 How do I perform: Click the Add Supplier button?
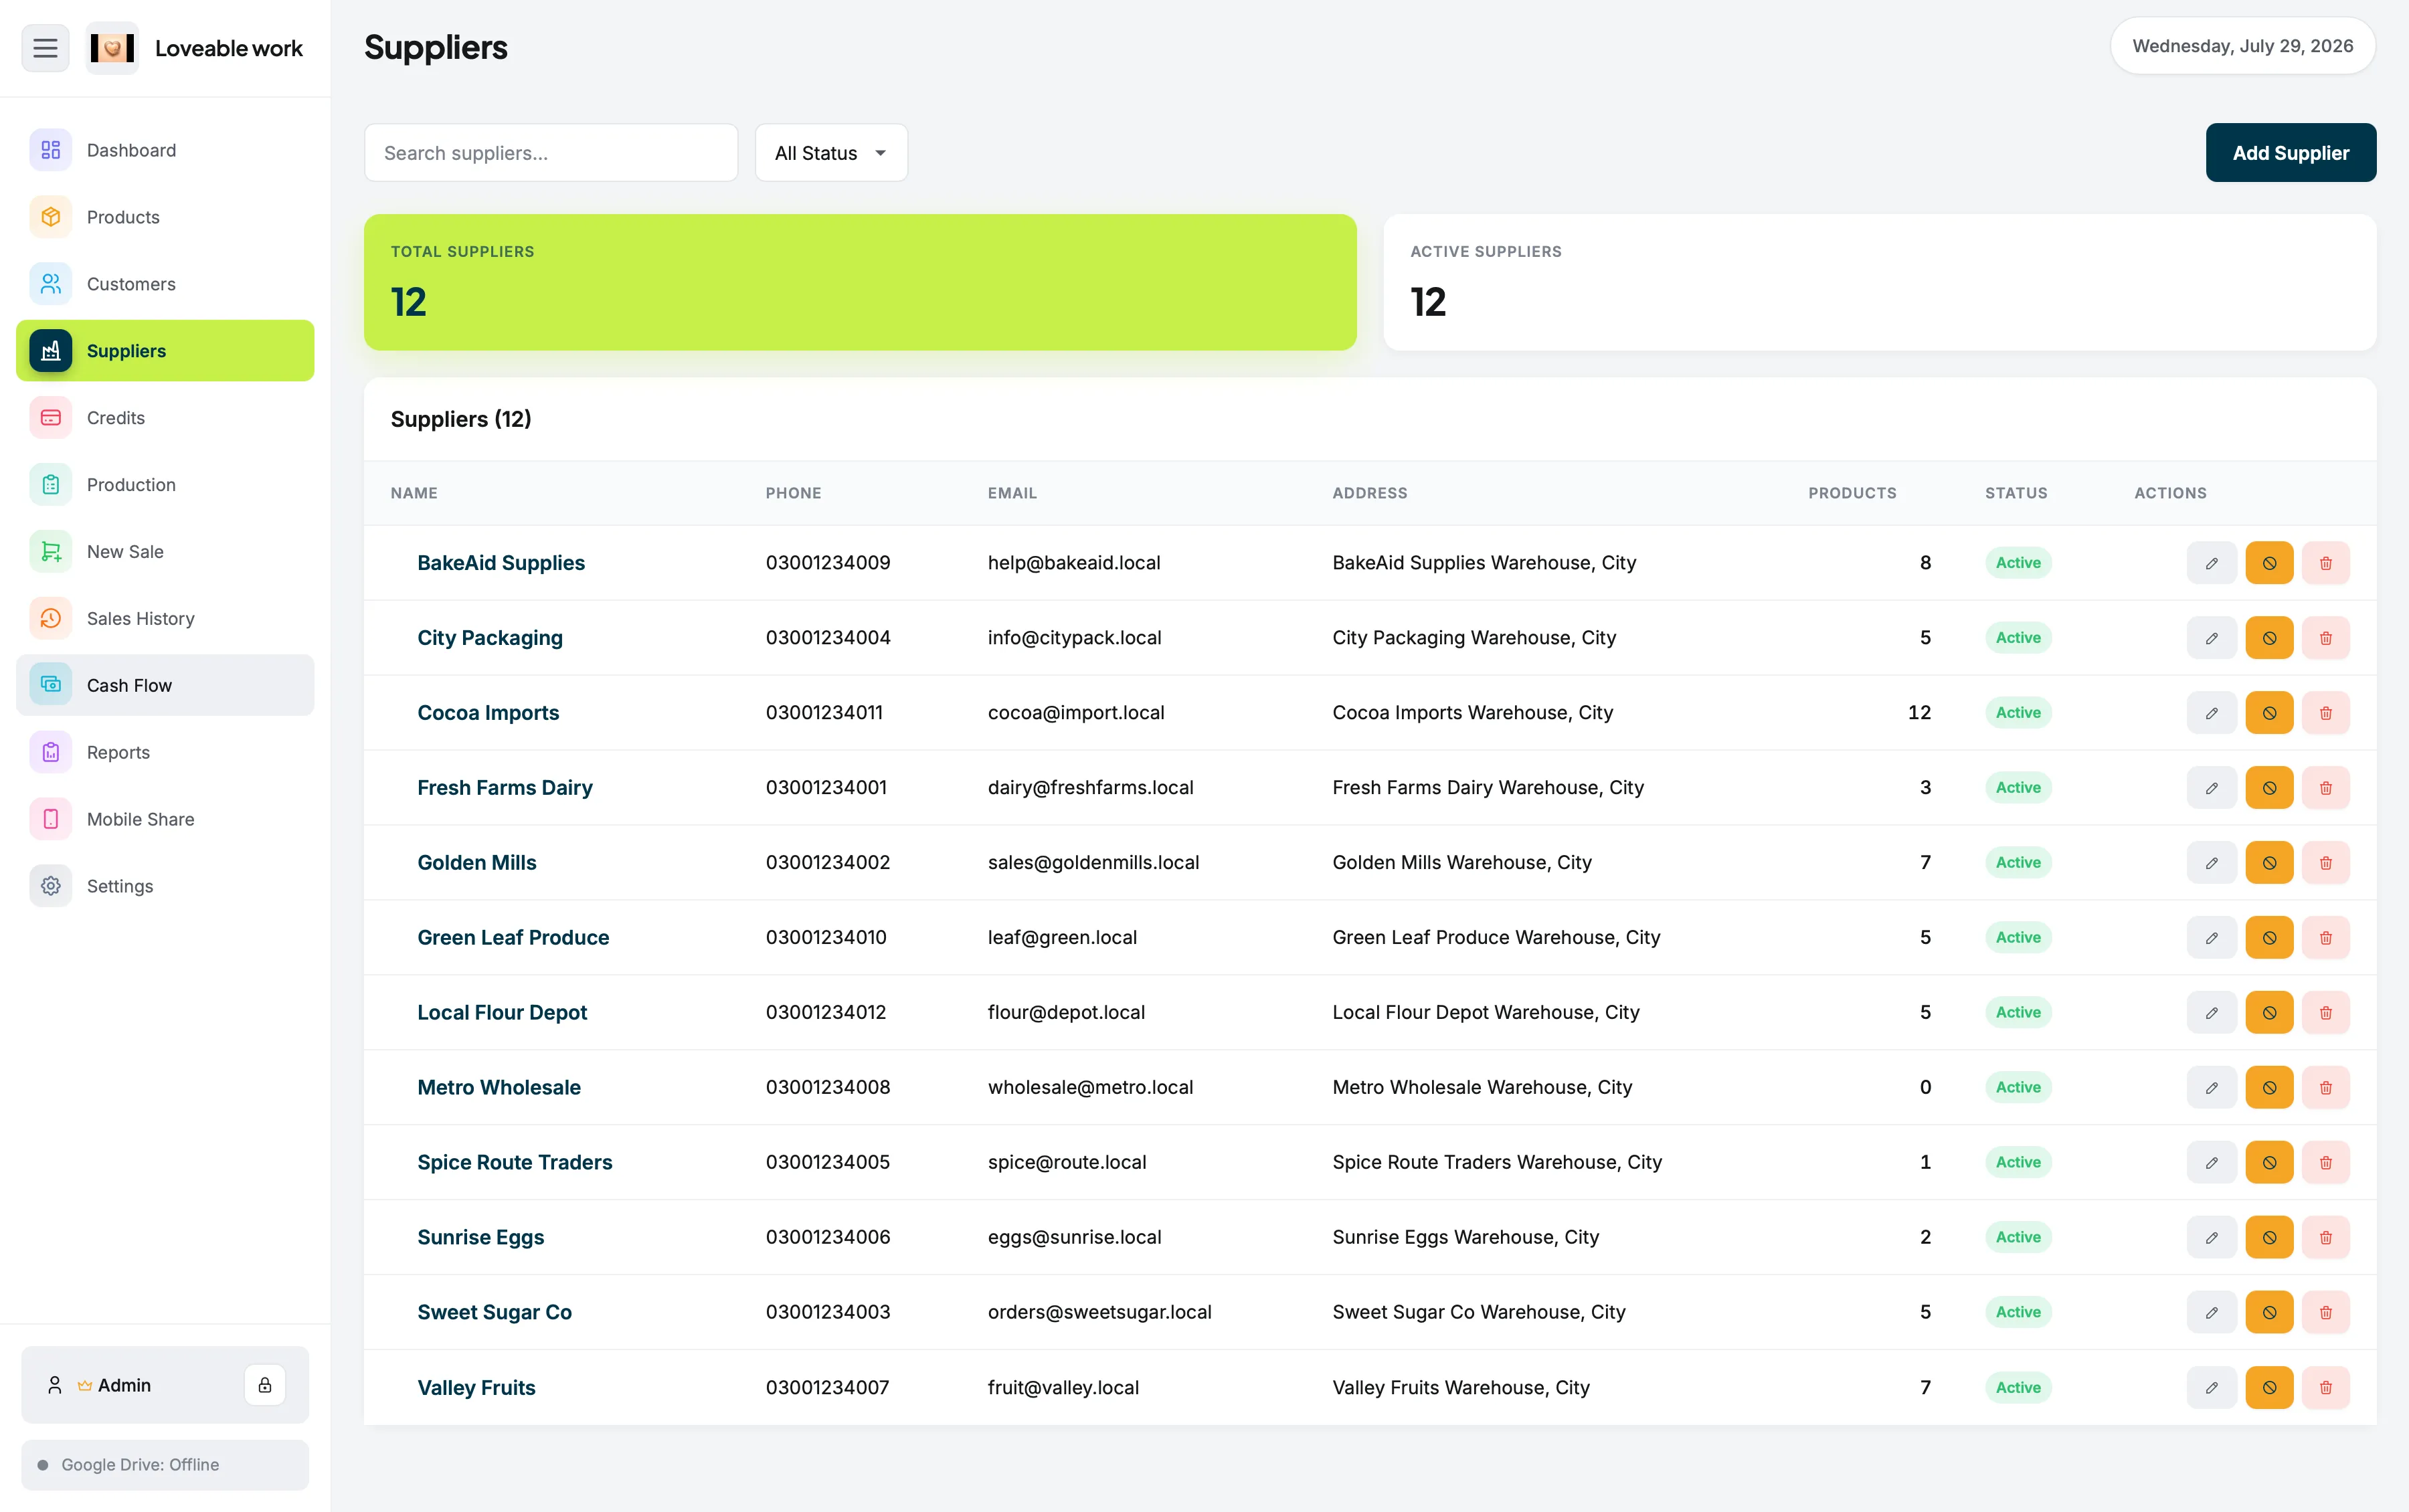point(2290,153)
